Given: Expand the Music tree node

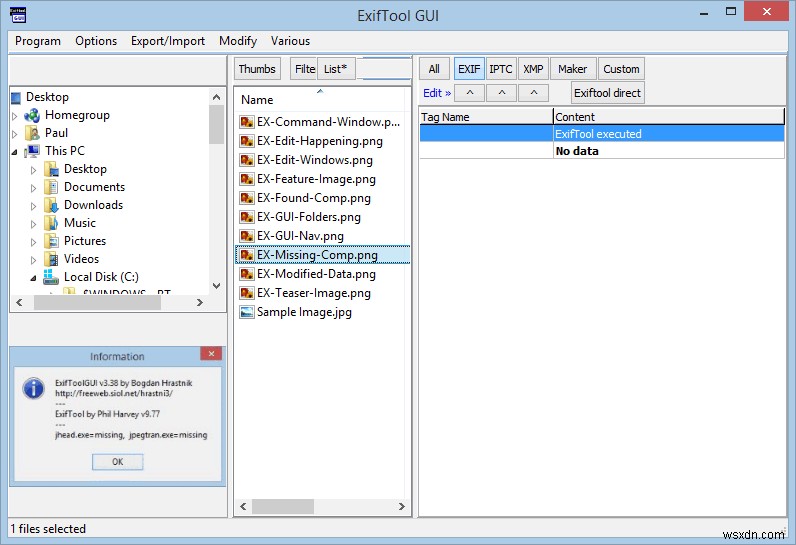Looking at the screenshot, I should 34,224.
